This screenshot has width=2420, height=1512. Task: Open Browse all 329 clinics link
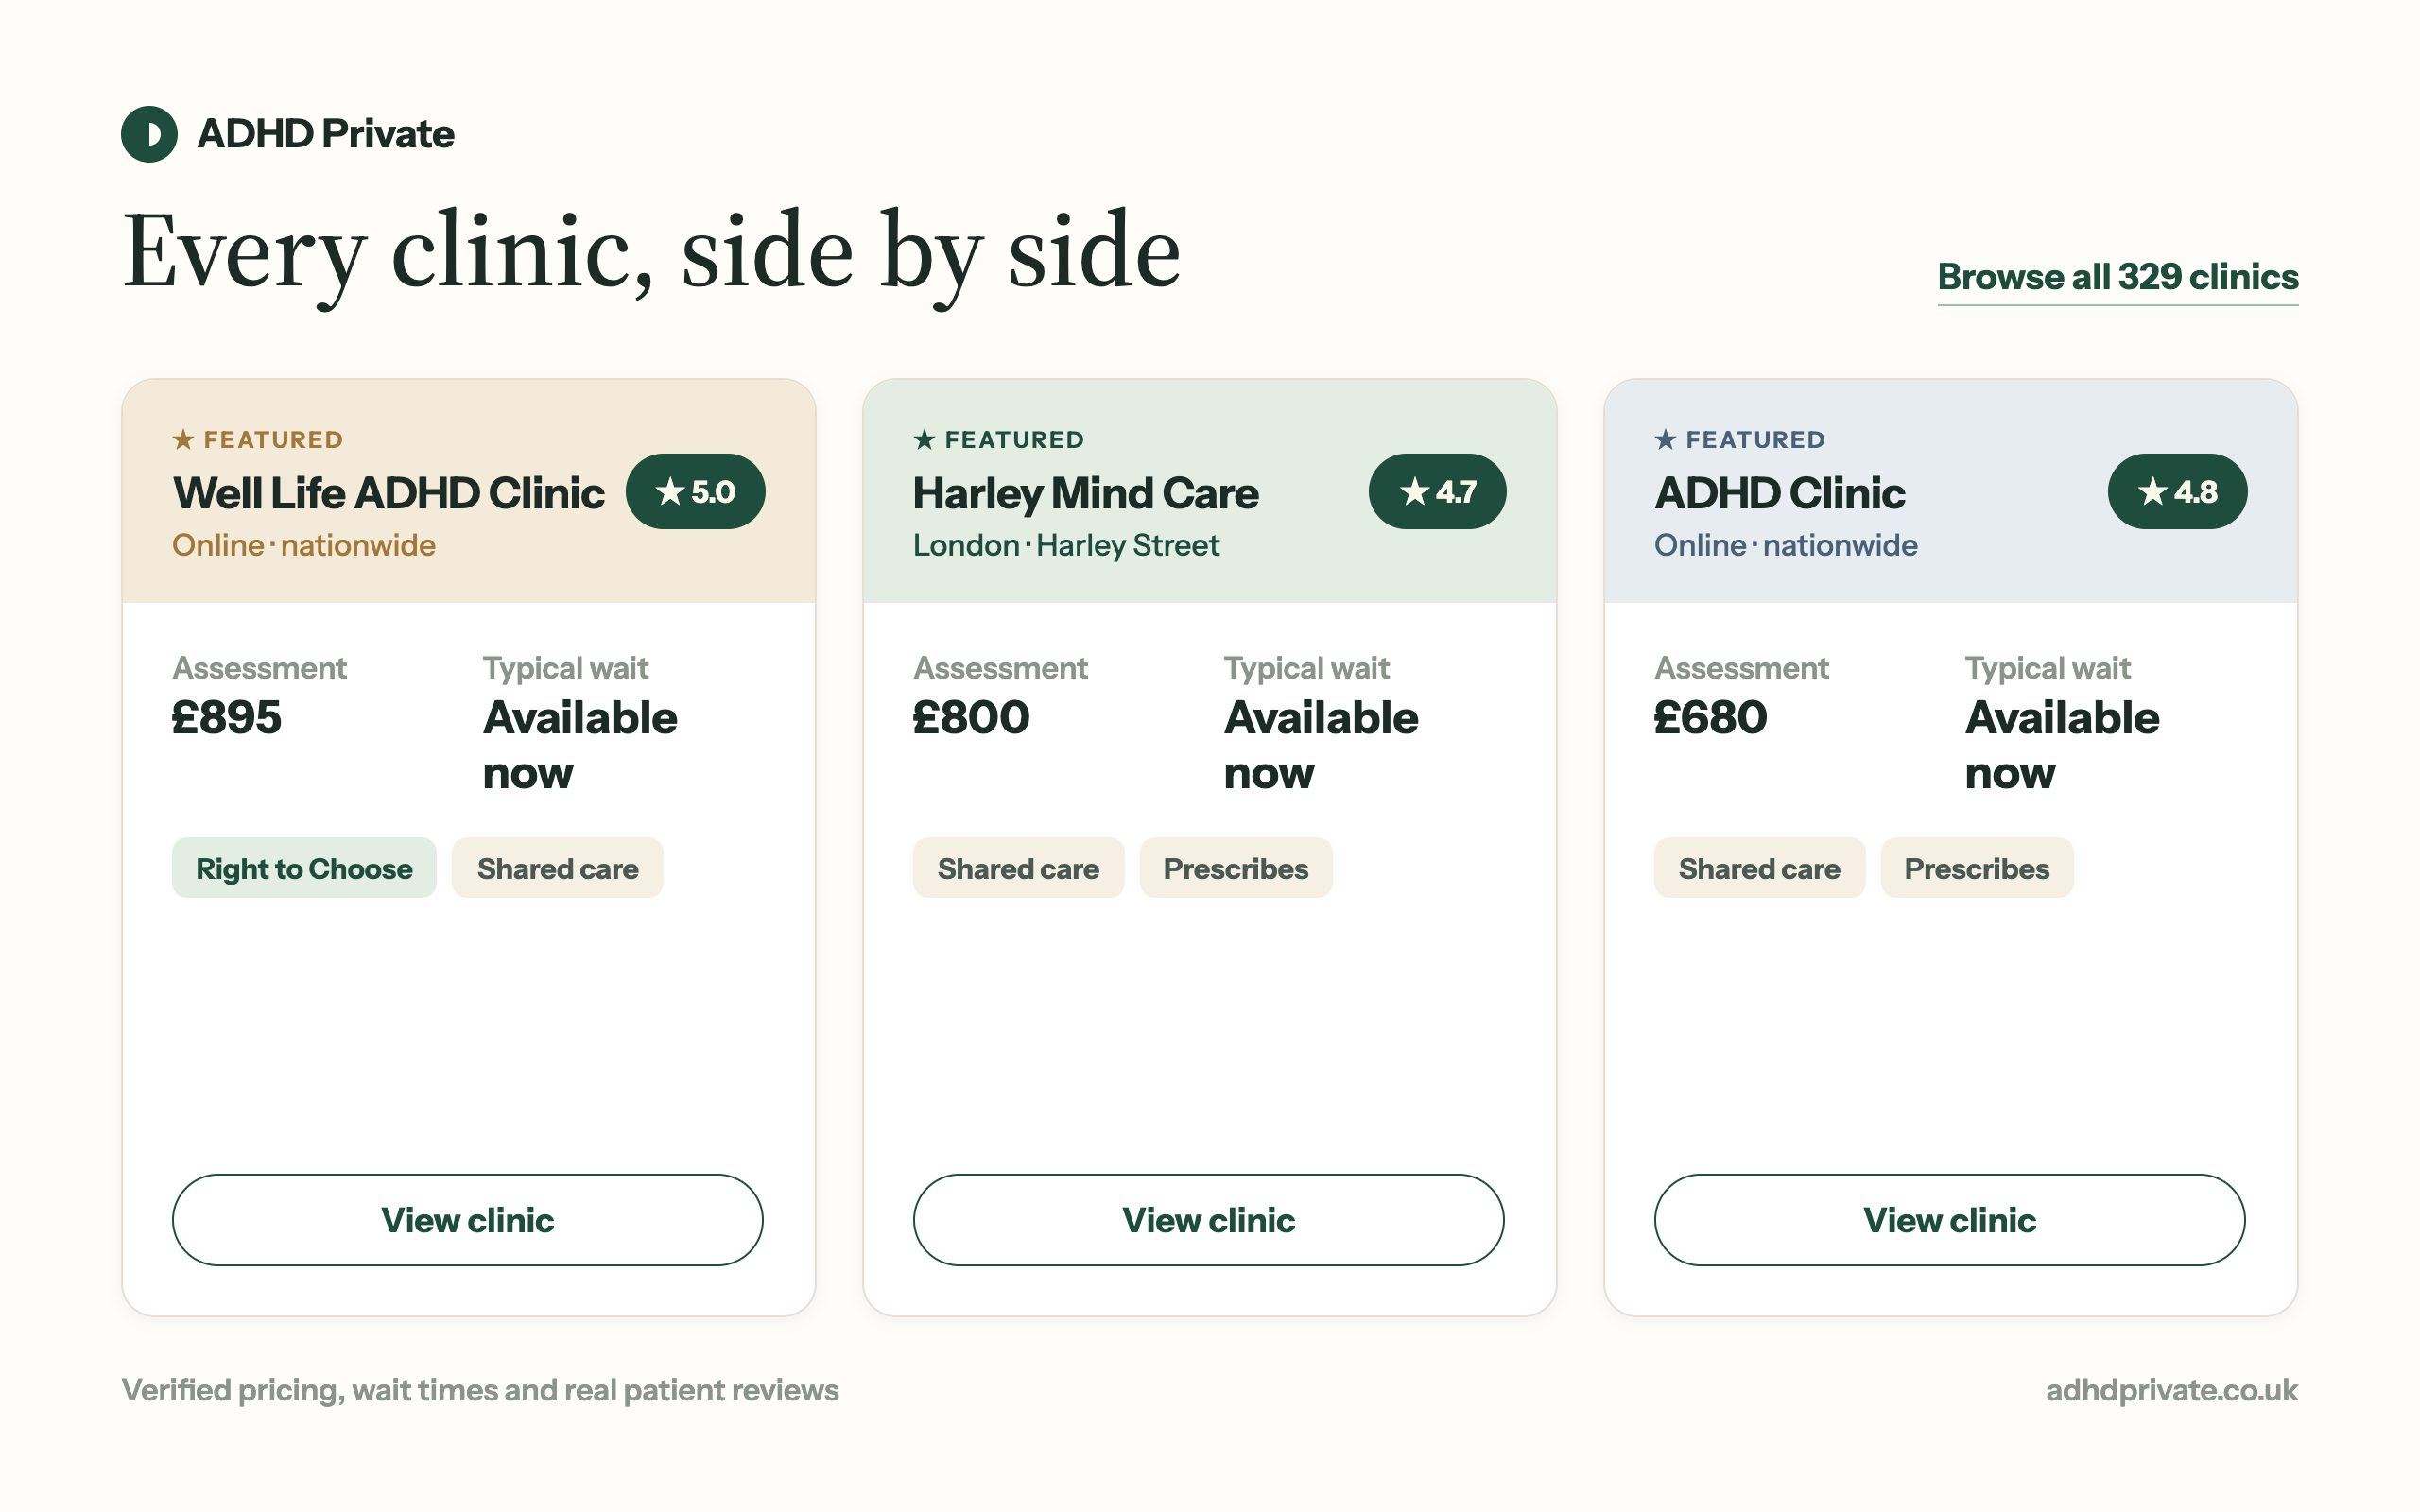pyautogui.click(x=2118, y=277)
